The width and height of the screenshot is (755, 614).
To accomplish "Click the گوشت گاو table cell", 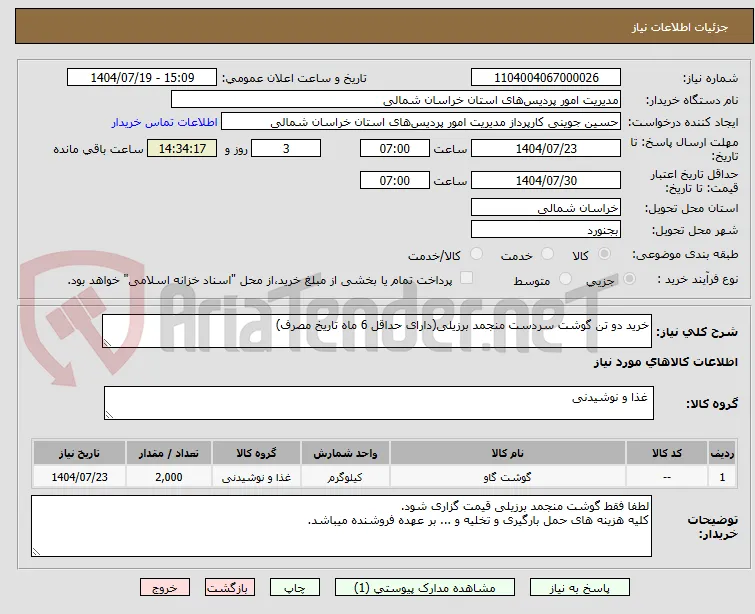I will pyautogui.click(x=508, y=477).
